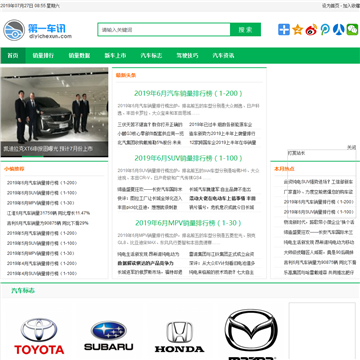Close the floating ad with 关闭
360x360 pixels.
352,147
